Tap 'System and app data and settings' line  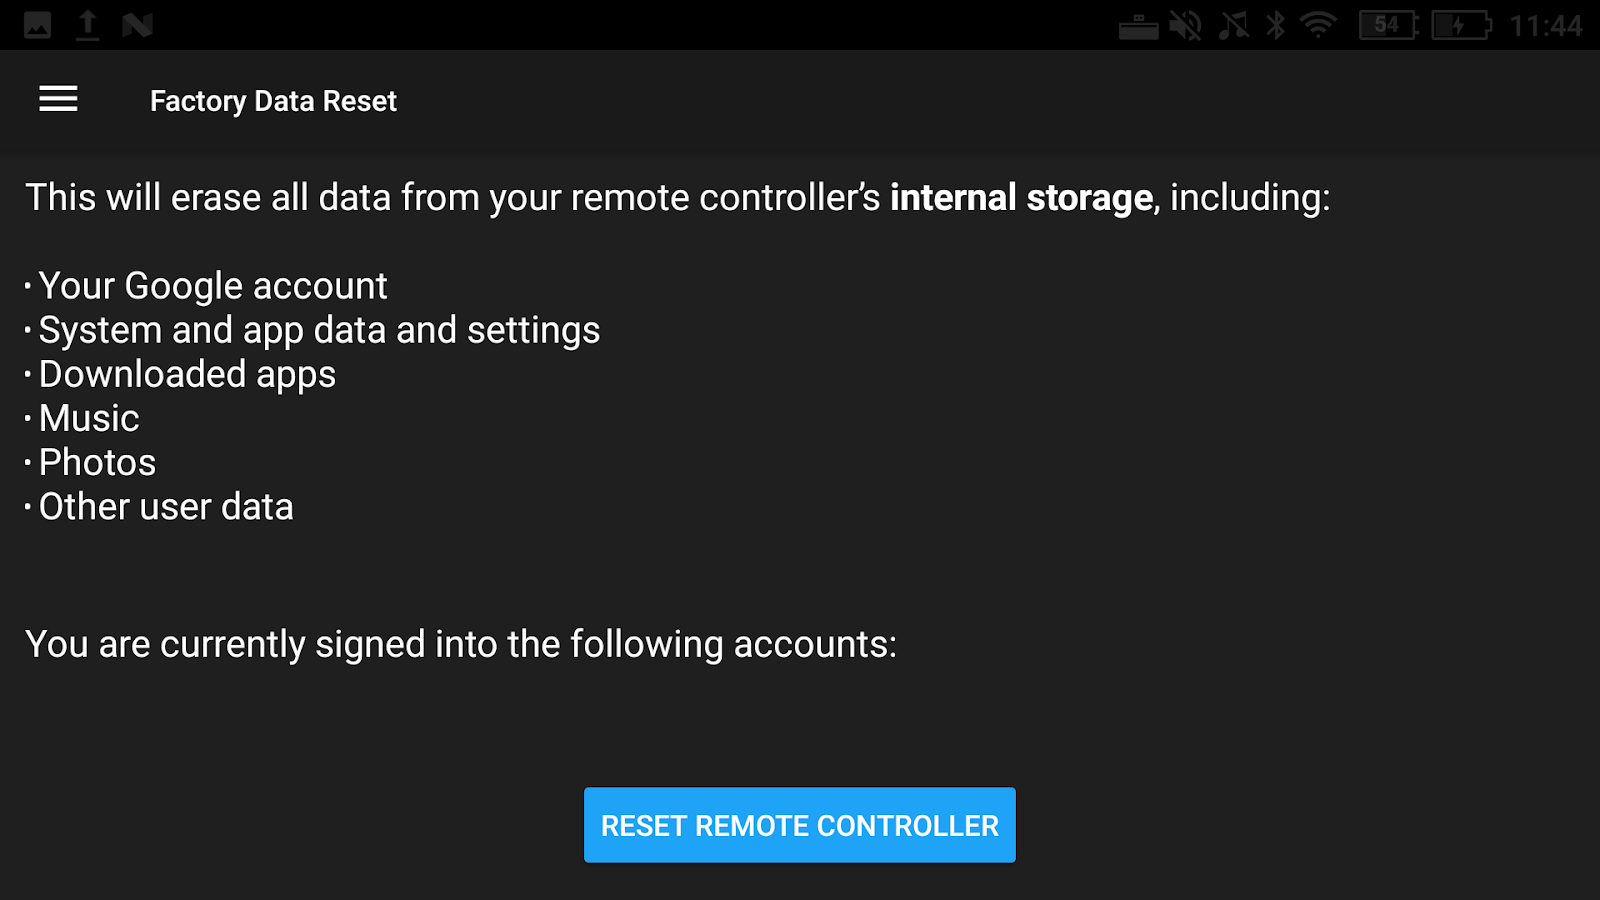(318, 330)
